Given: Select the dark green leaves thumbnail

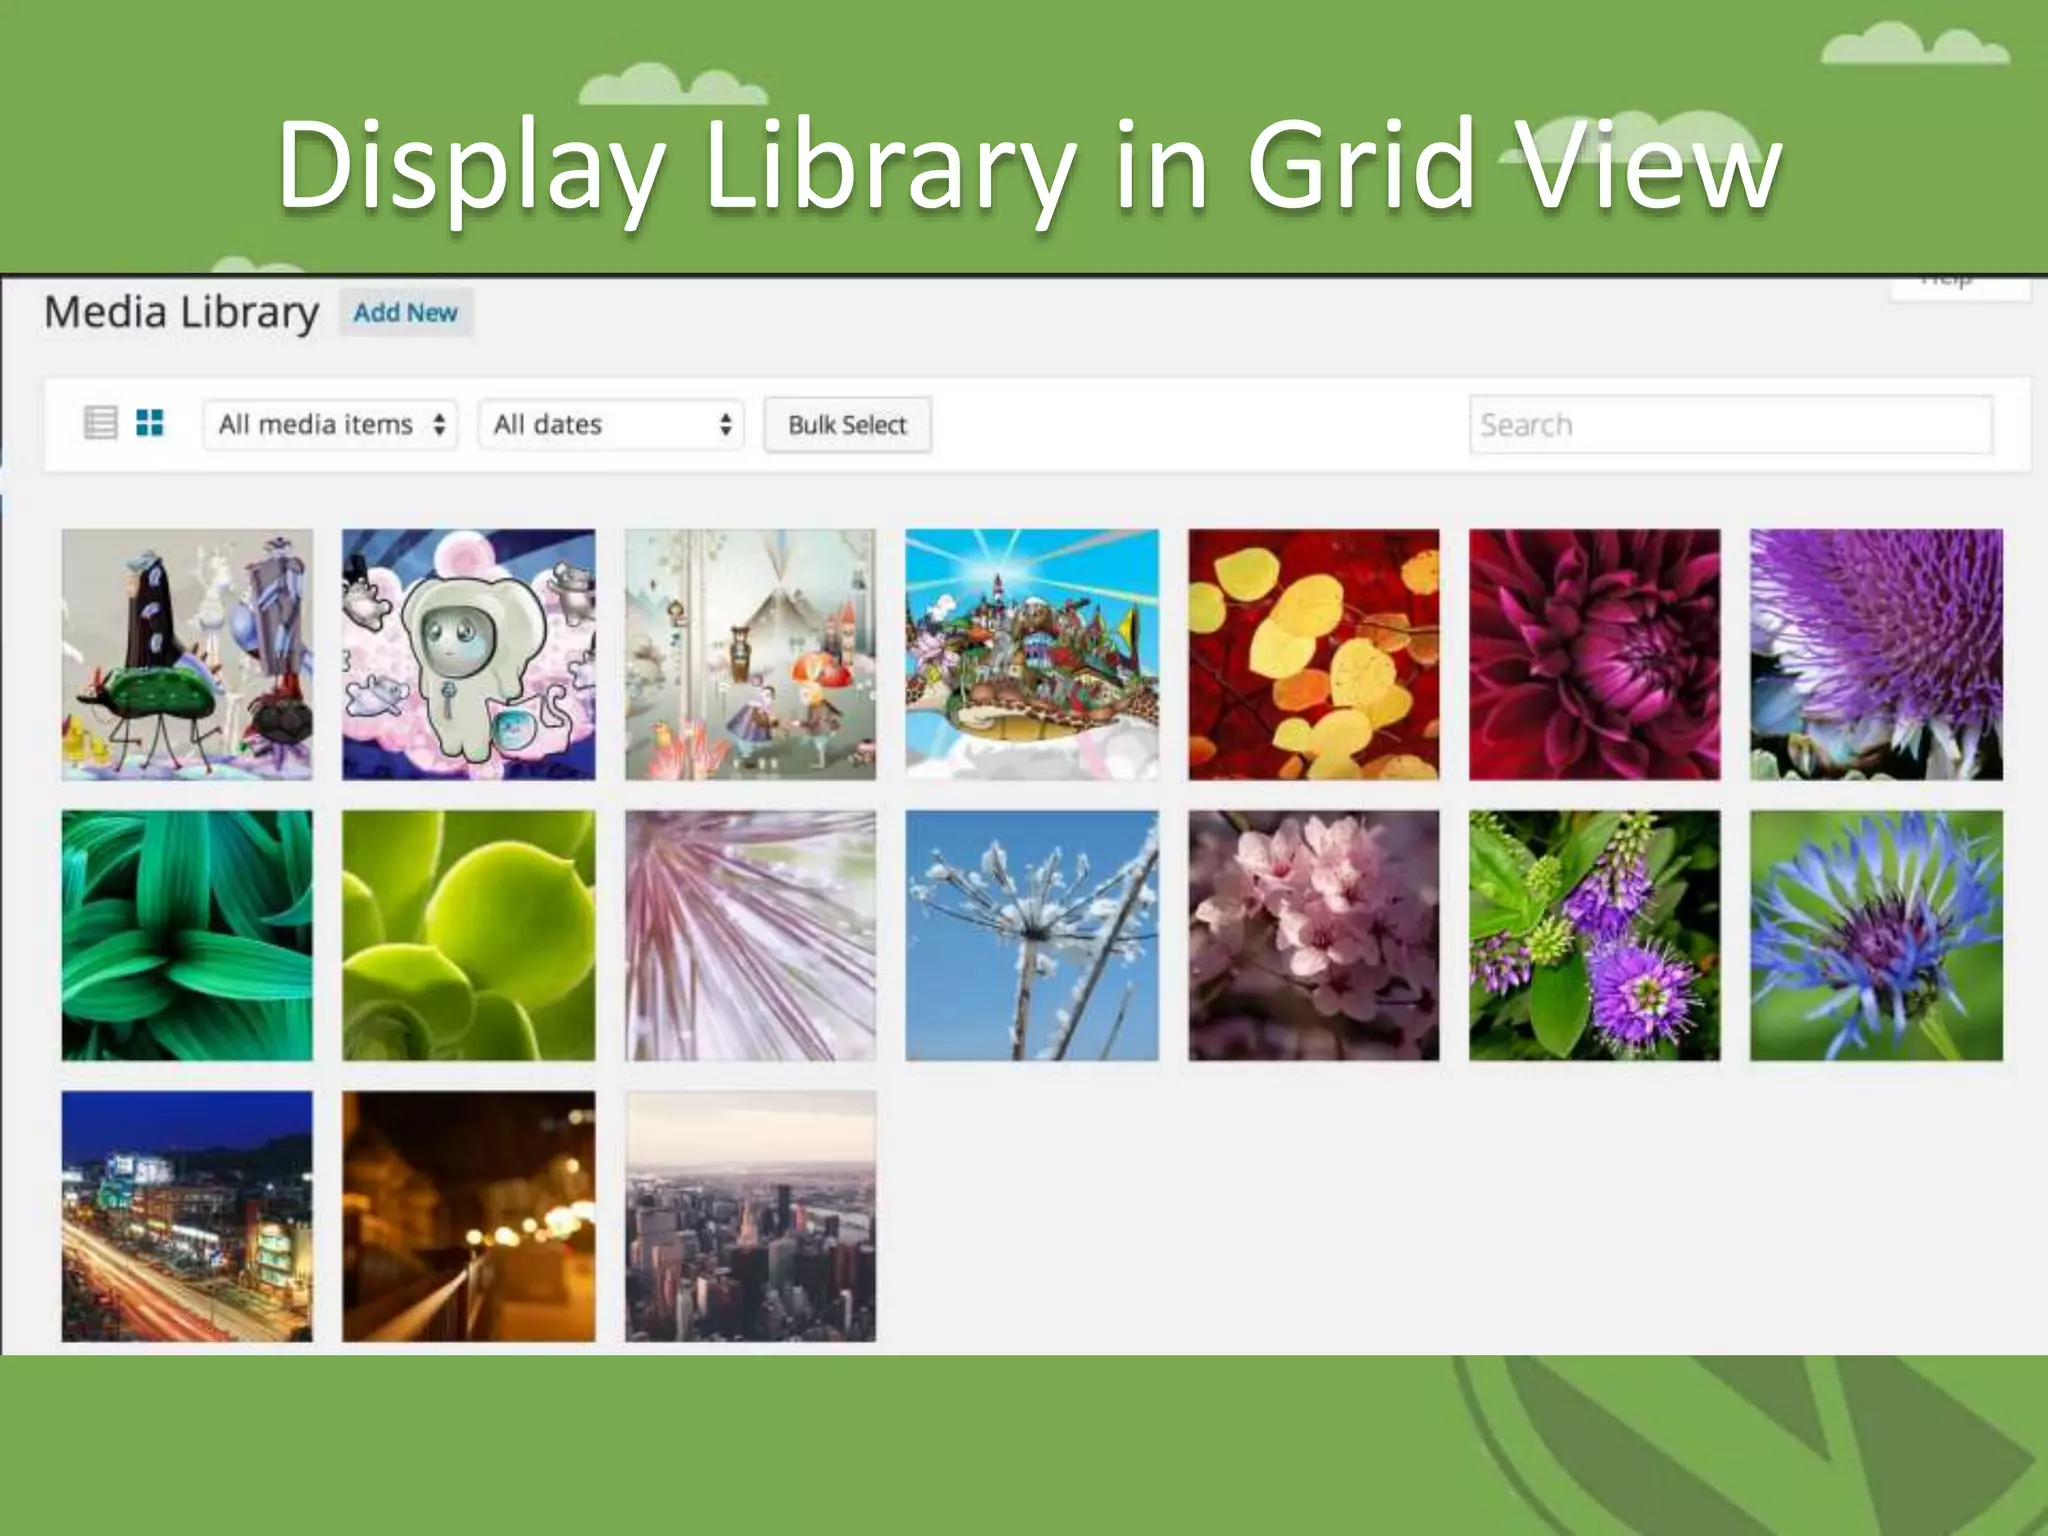Looking at the screenshot, I should click(187, 936).
